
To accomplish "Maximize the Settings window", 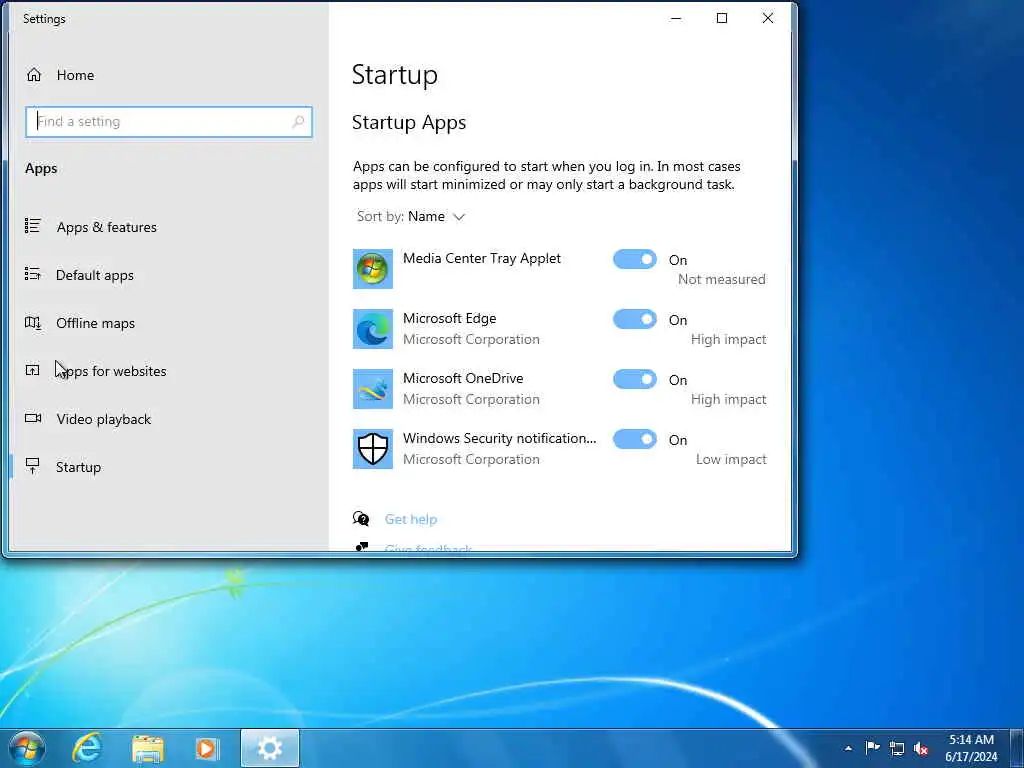I will pyautogui.click(x=722, y=18).
